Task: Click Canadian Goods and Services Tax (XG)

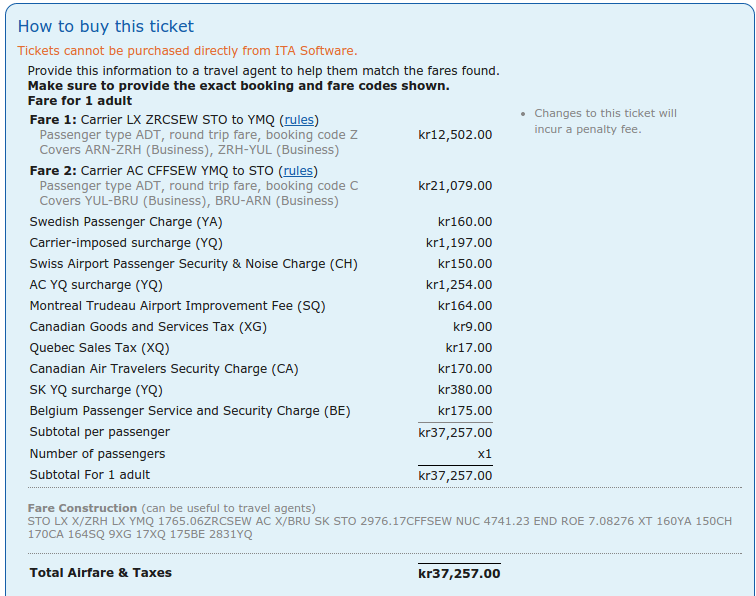Action: pos(148,327)
